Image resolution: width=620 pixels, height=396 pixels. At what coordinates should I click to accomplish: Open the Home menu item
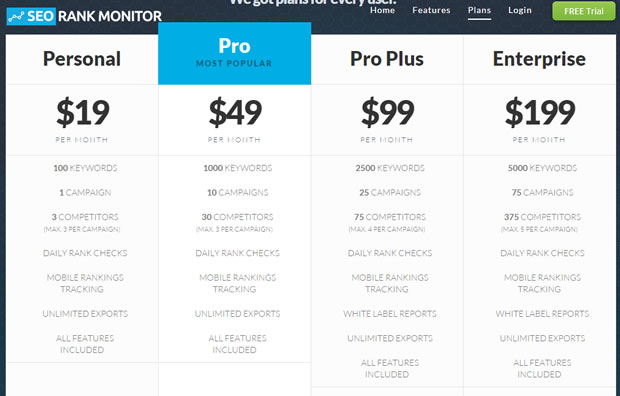382,10
